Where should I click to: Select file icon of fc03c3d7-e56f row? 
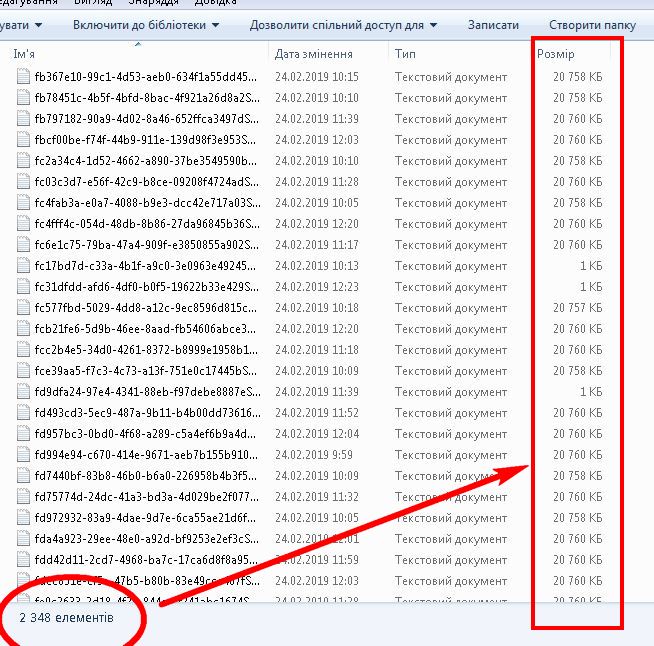click(x=23, y=182)
